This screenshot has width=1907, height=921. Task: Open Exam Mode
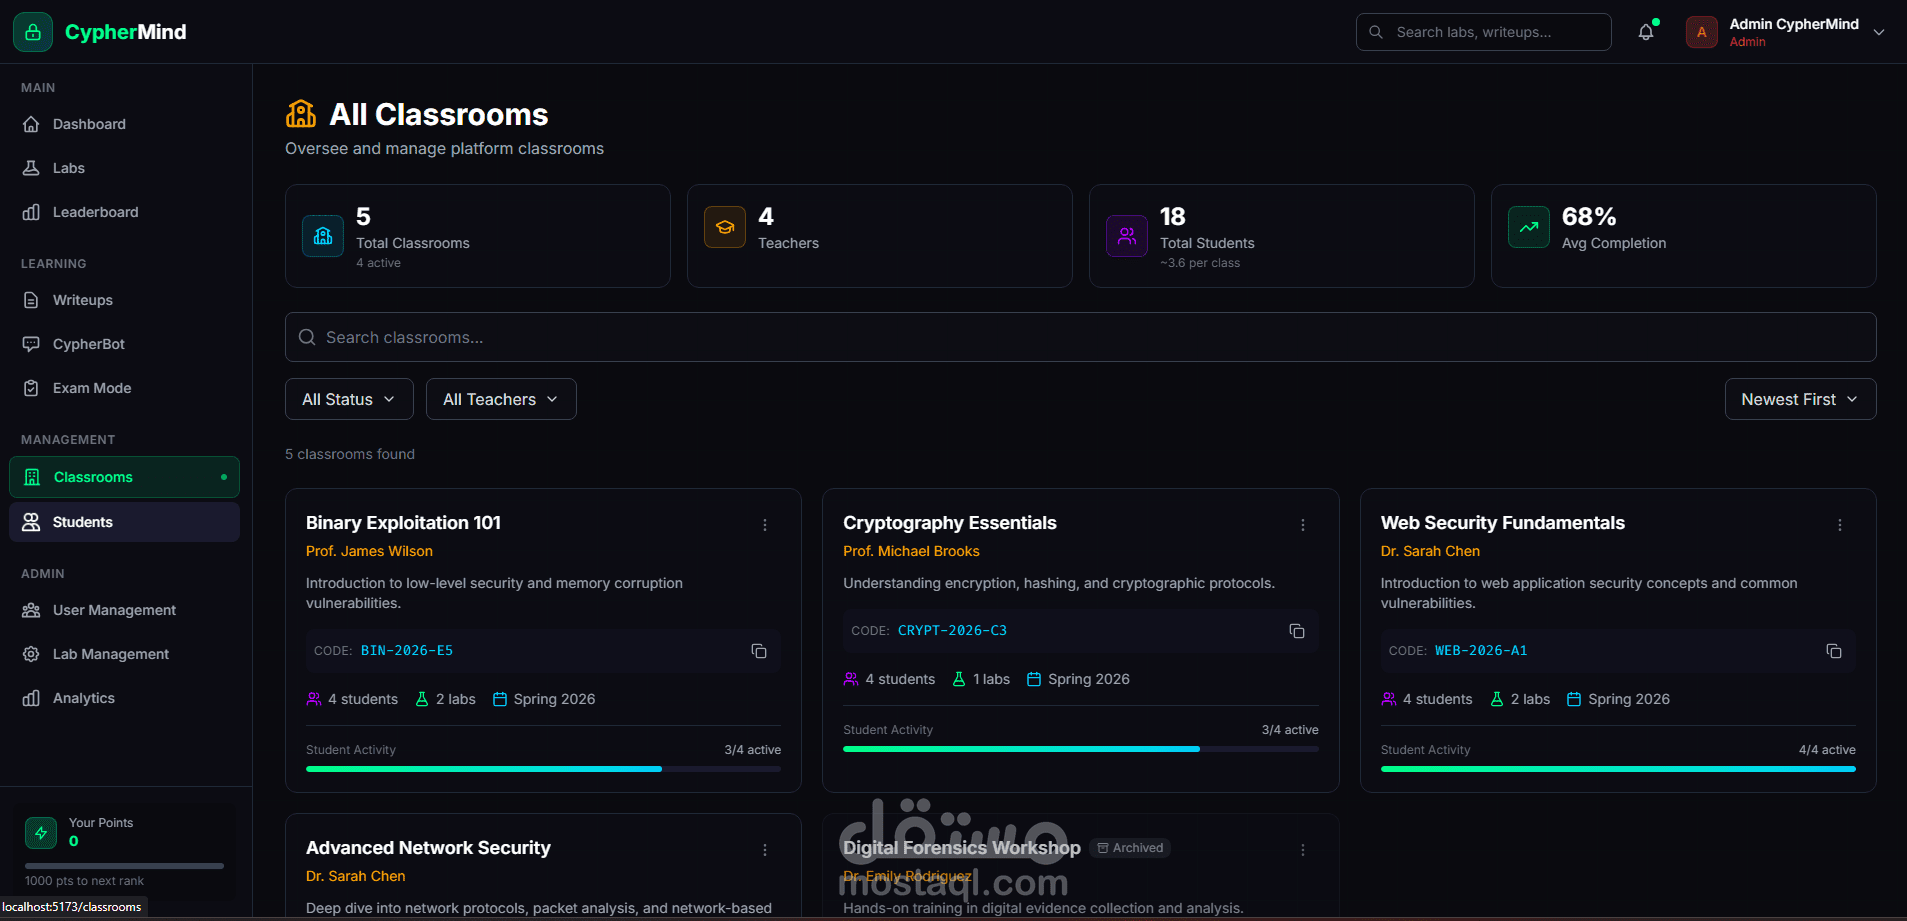click(x=124, y=388)
